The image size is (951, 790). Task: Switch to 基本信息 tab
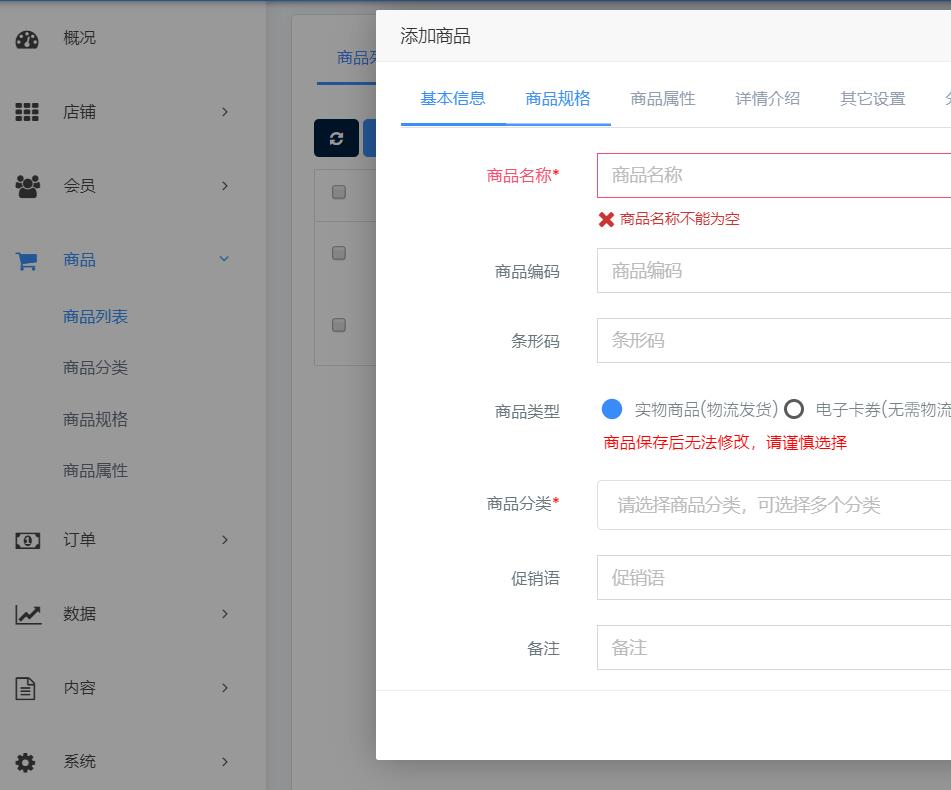pyautogui.click(x=452, y=98)
